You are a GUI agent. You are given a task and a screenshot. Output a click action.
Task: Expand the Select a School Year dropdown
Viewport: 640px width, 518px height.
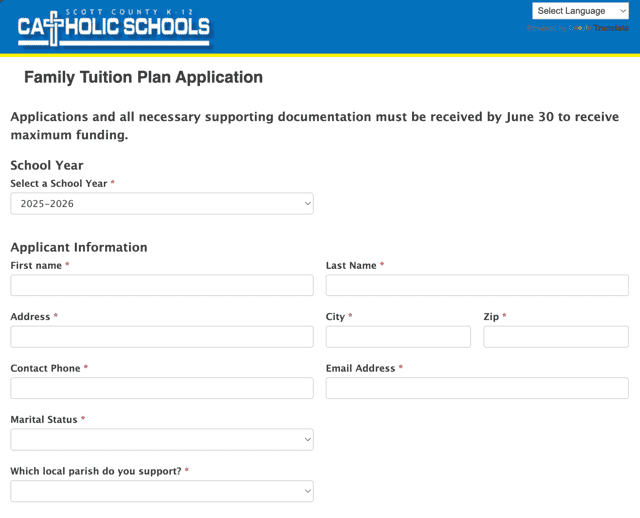point(162,204)
